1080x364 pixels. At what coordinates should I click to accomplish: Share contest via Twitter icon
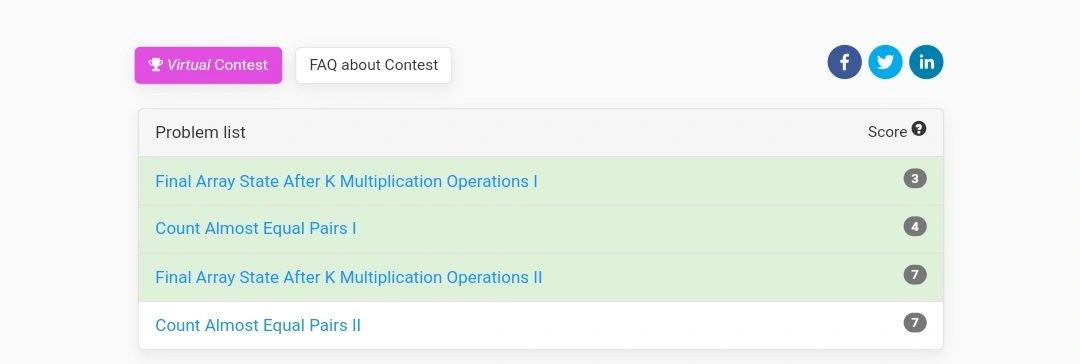(885, 62)
